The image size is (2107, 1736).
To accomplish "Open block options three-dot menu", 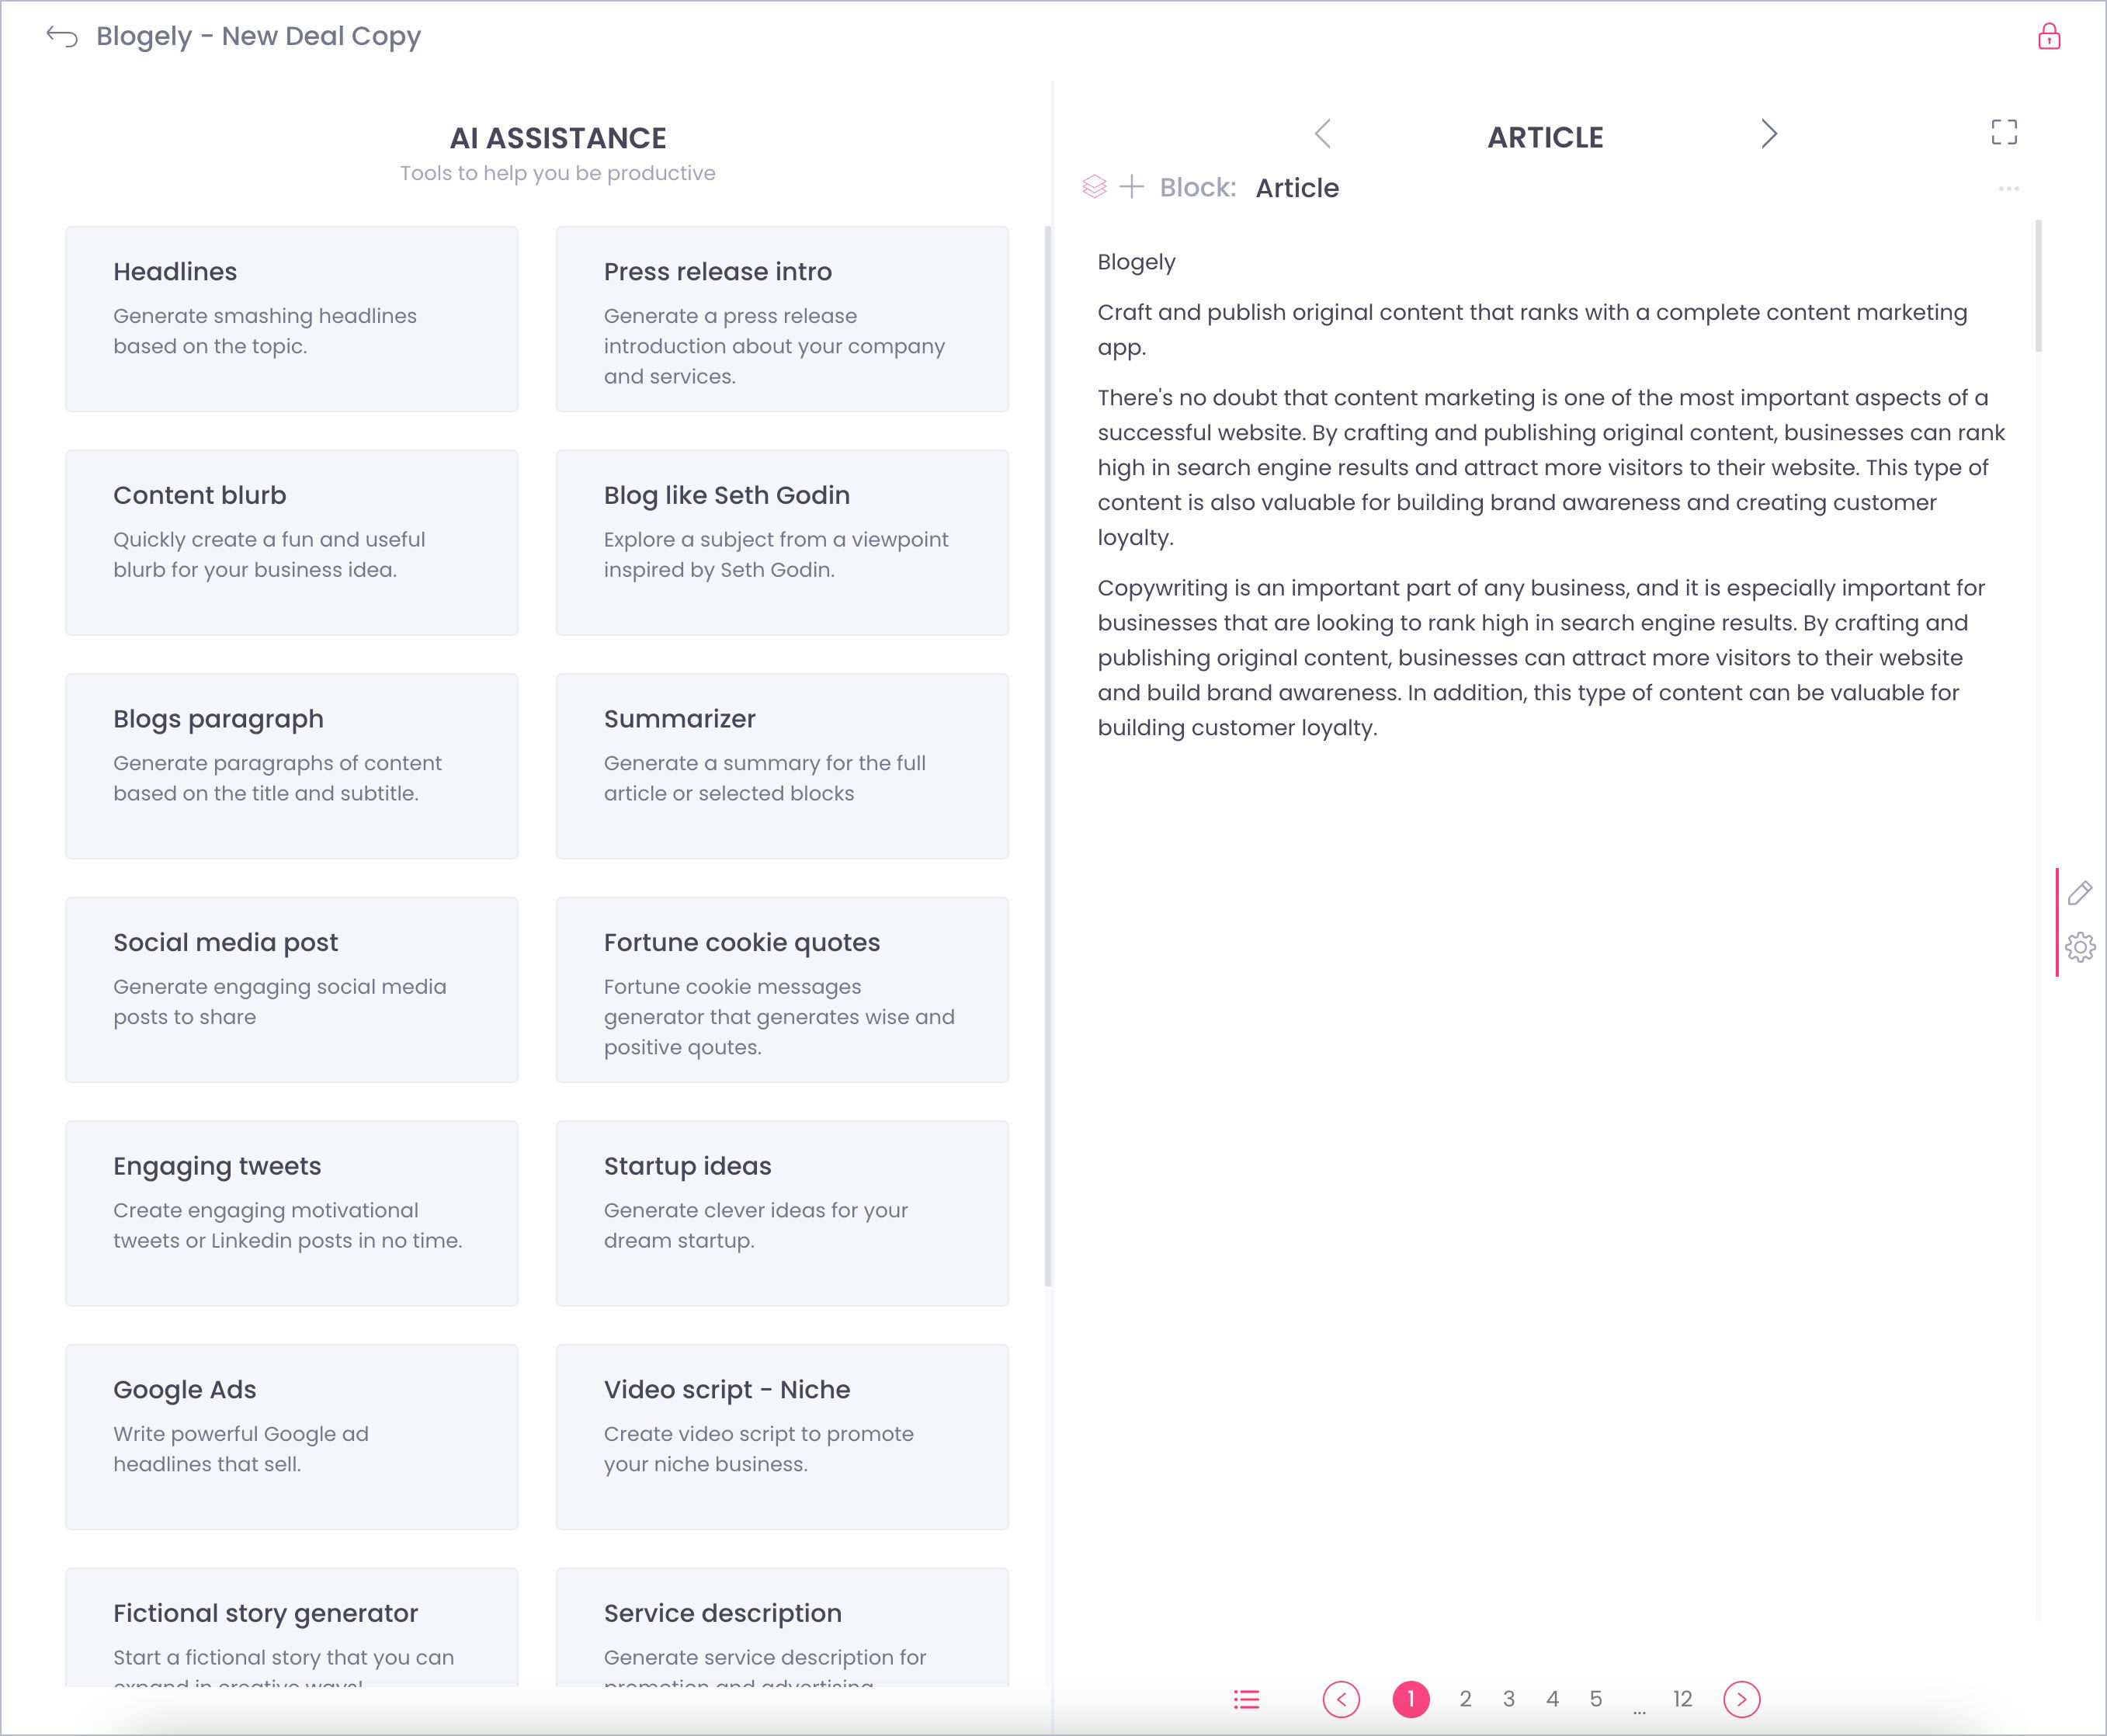I will pos(2009,188).
